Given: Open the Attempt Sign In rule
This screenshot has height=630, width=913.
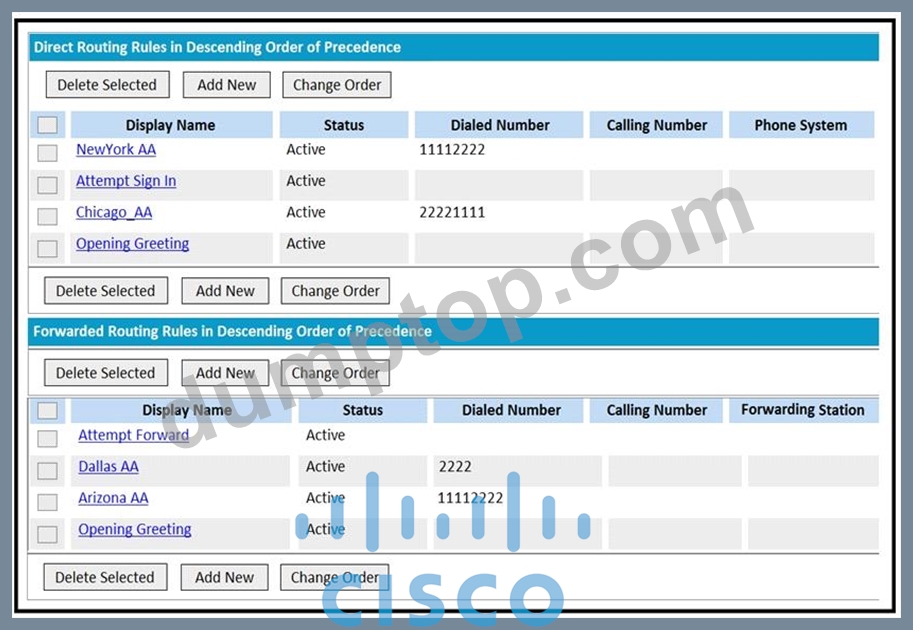Looking at the screenshot, I should pos(126,181).
